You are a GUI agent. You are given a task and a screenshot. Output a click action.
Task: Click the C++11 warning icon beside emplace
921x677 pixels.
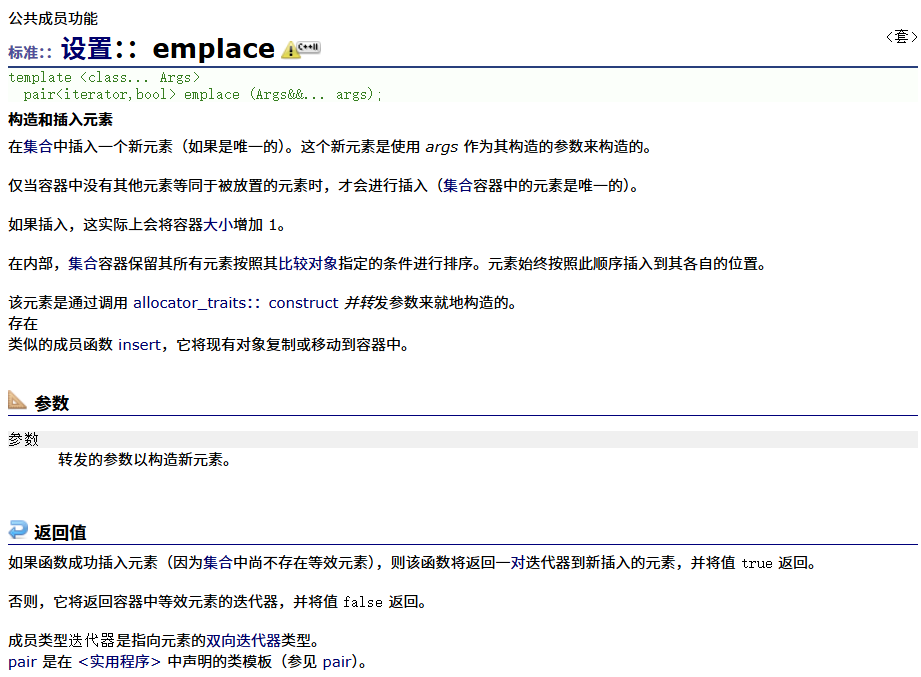point(301,49)
